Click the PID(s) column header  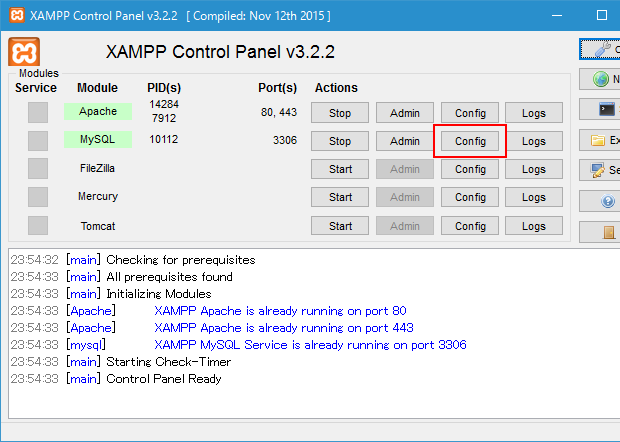pos(164,88)
